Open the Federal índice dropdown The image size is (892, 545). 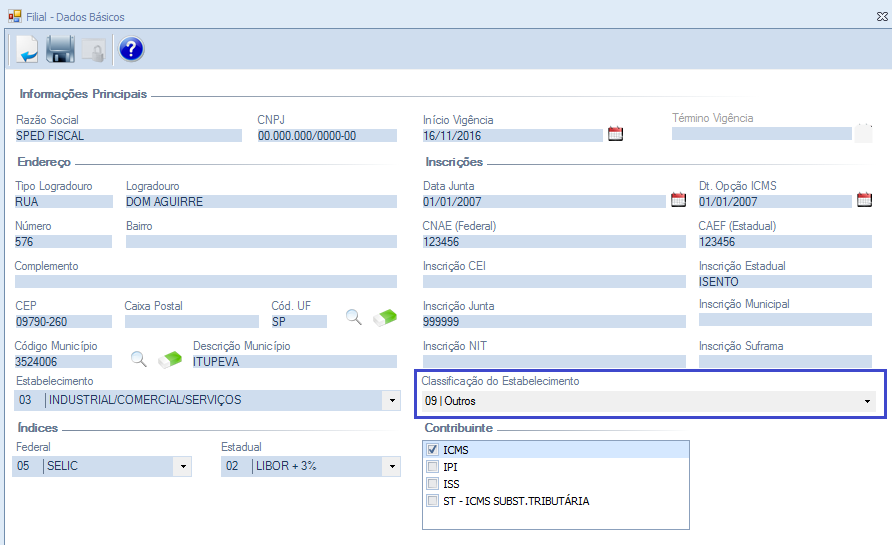pyautogui.click(x=182, y=466)
